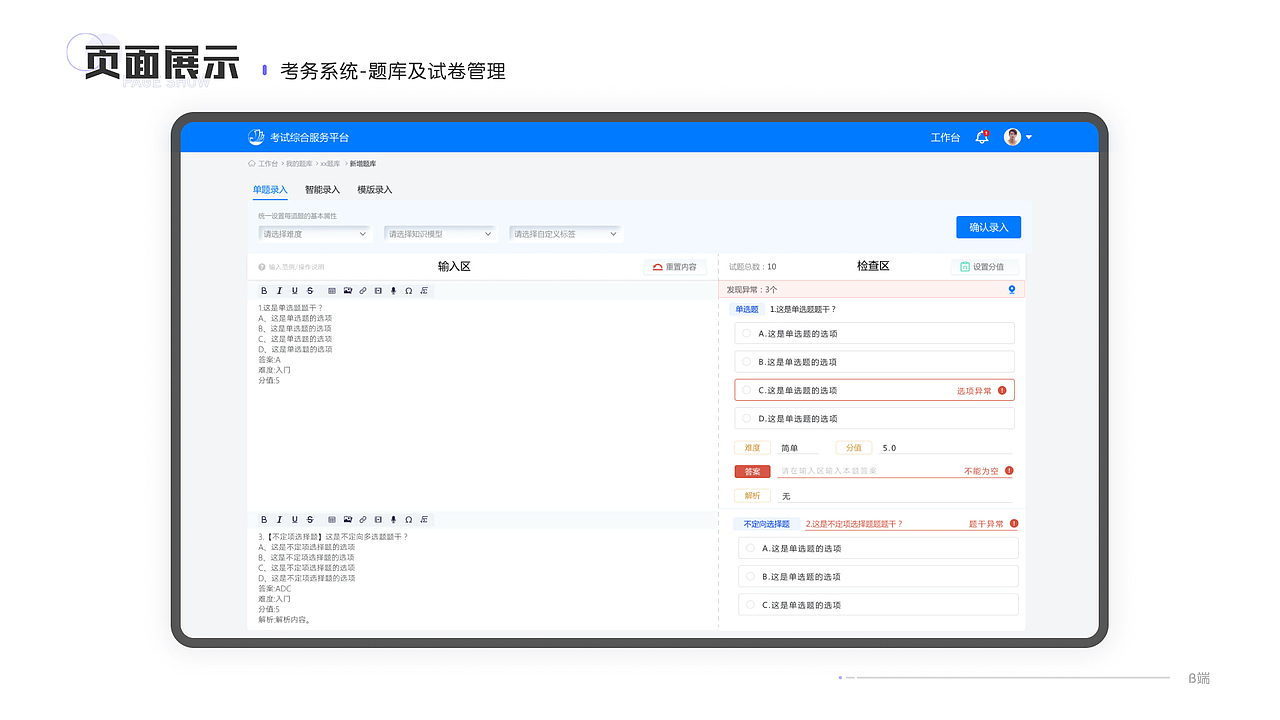Open the special character Ω picker

click(x=409, y=290)
